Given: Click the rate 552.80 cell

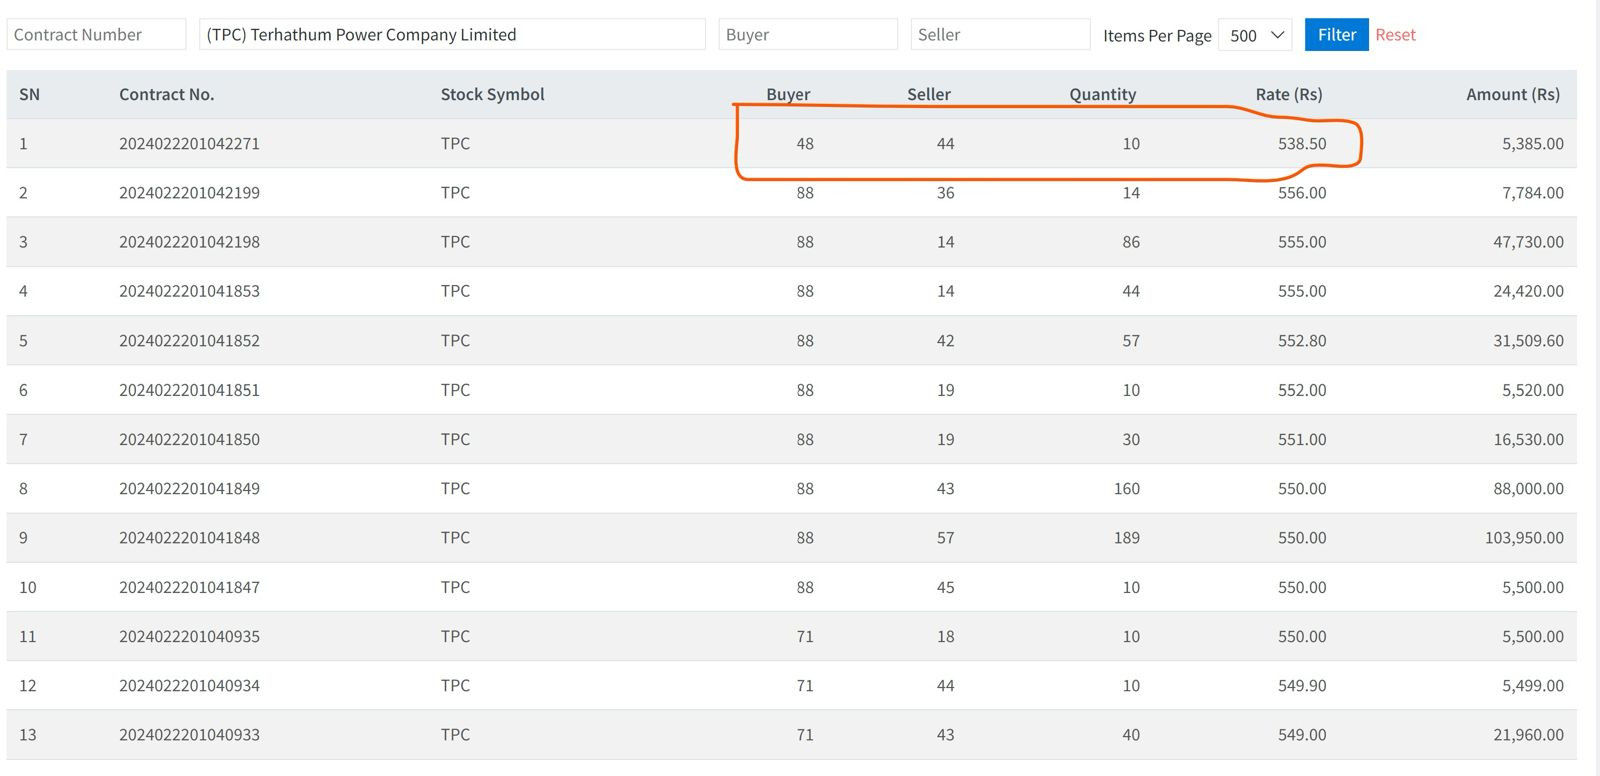Looking at the screenshot, I should (x=1302, y=340).
